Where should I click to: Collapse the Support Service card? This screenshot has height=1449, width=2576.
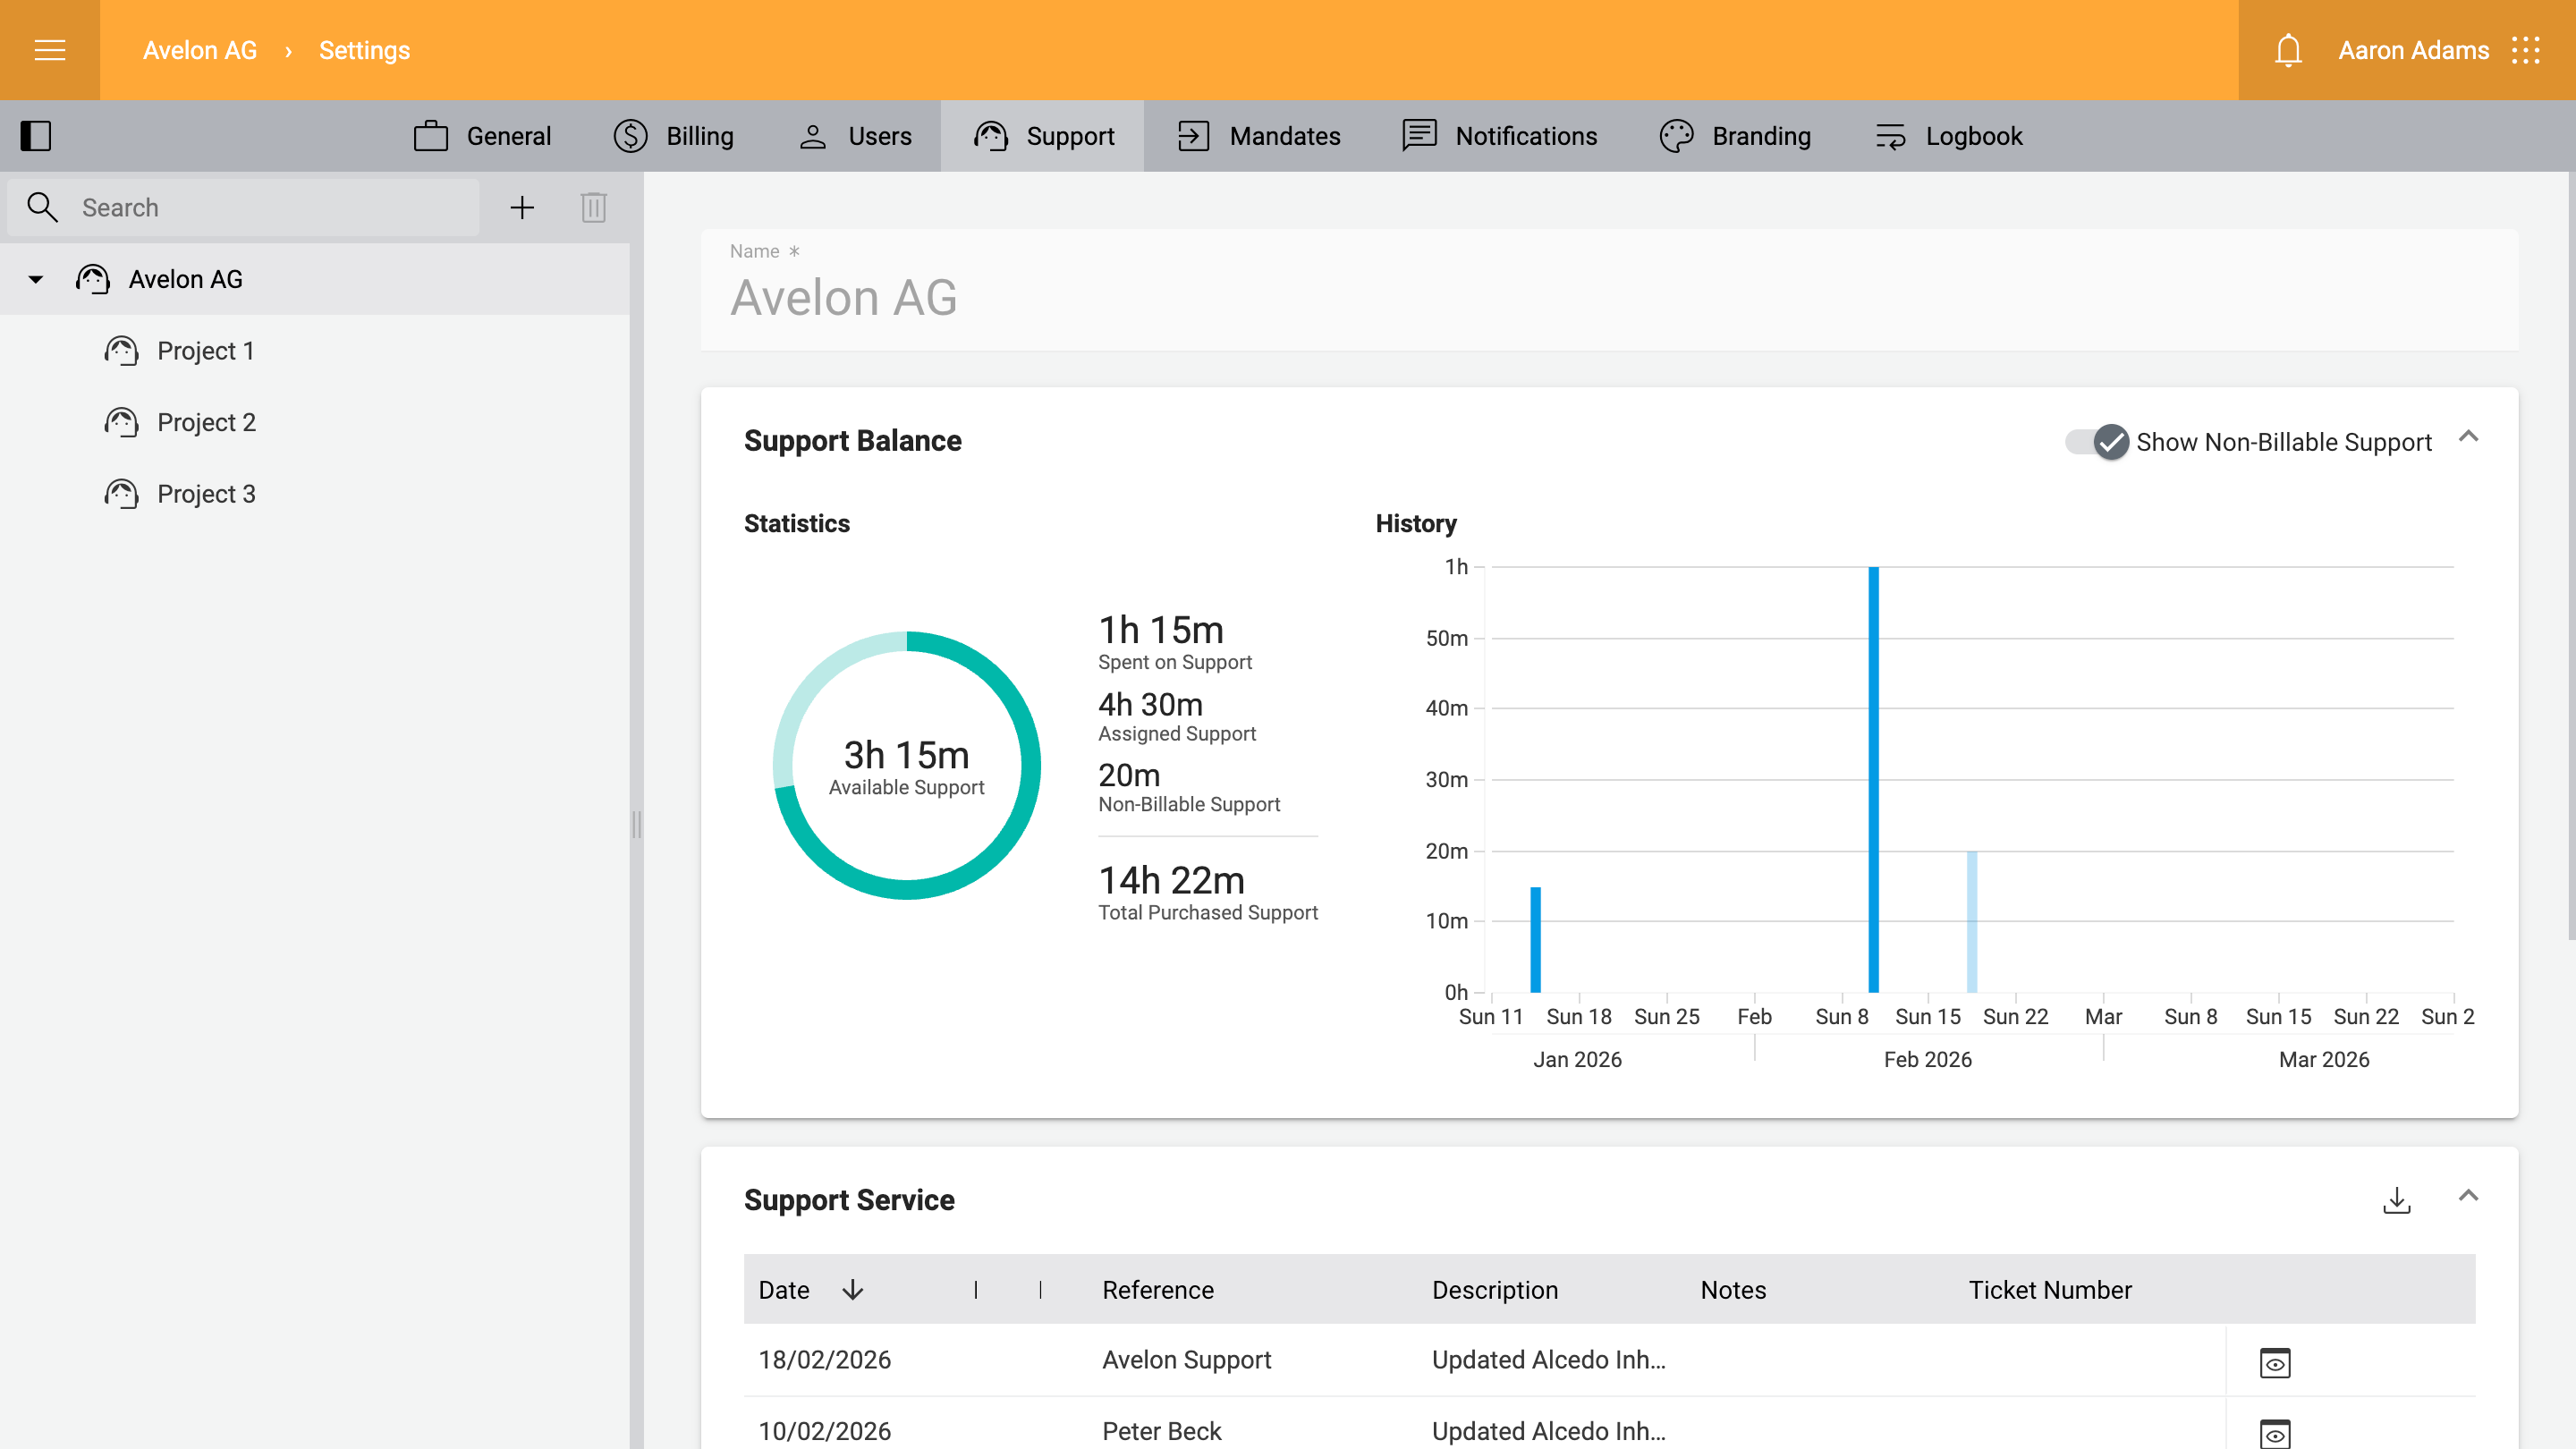(x=2468, y=1196)
